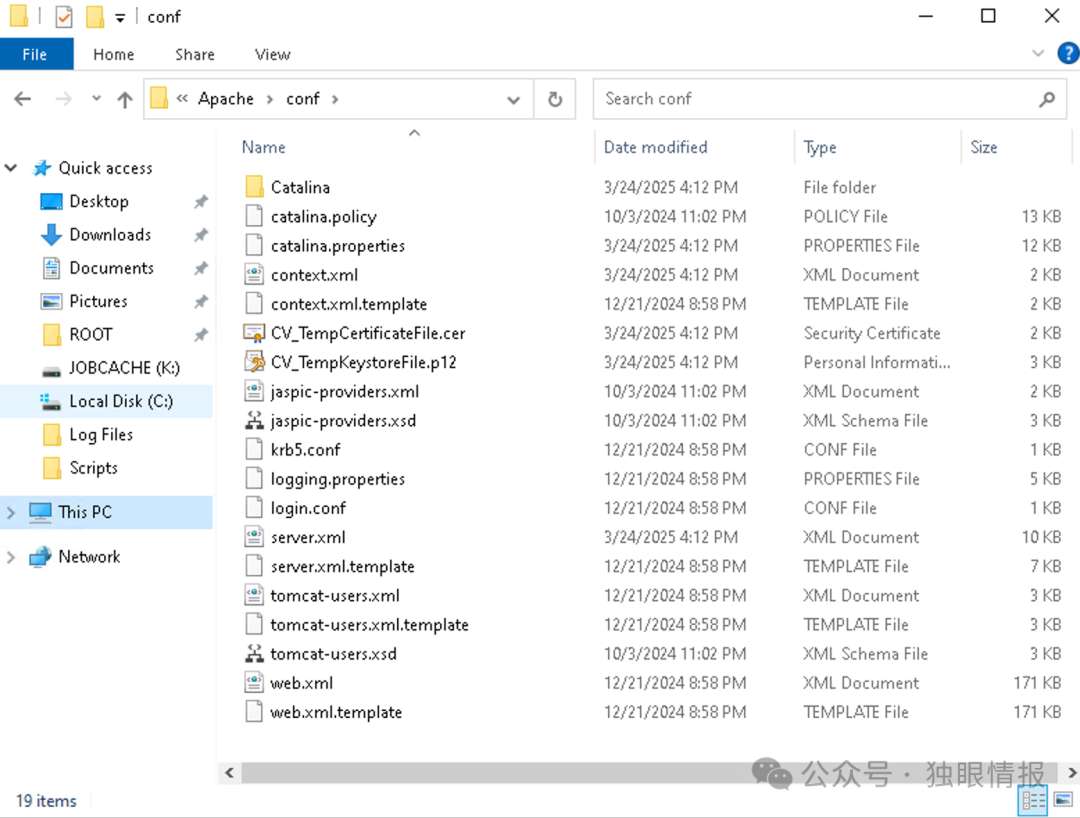Click New folder icon in title bar
This screenshot has height=818, width=1080.
point(95,16)
